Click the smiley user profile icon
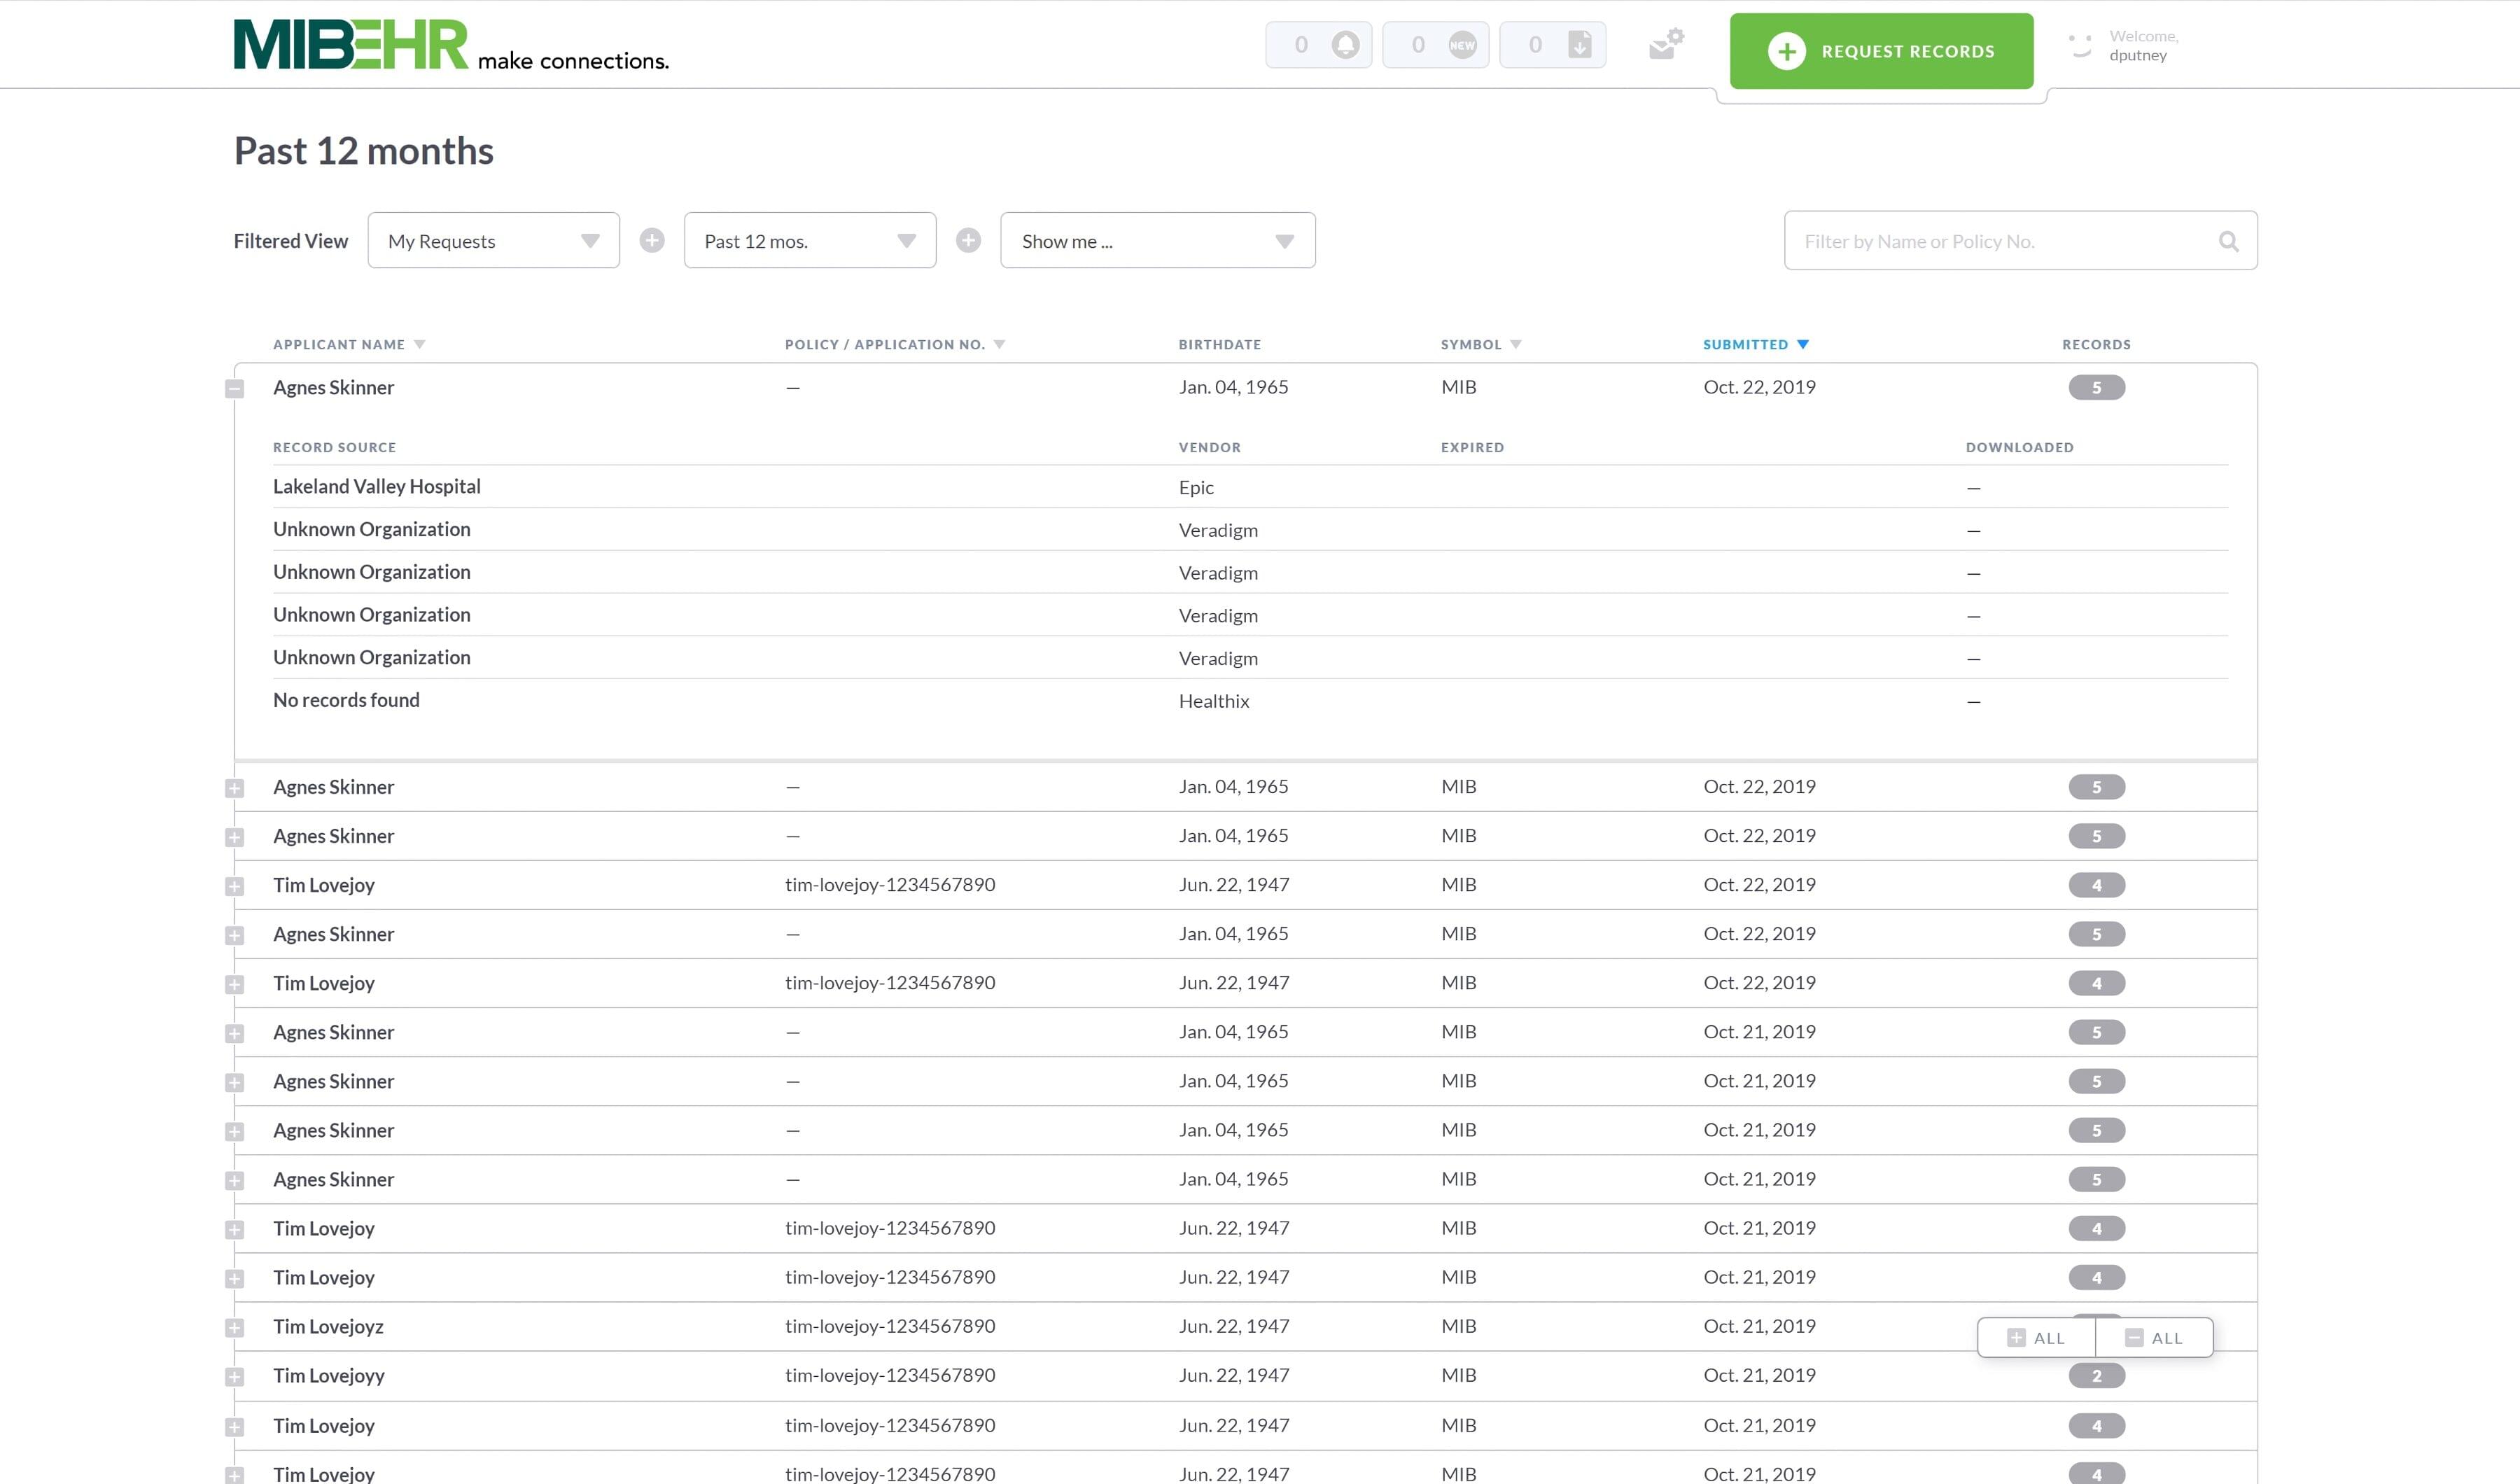Image resolution: width=2520 pixels, height=1484 pixels. click(2080, 45)
